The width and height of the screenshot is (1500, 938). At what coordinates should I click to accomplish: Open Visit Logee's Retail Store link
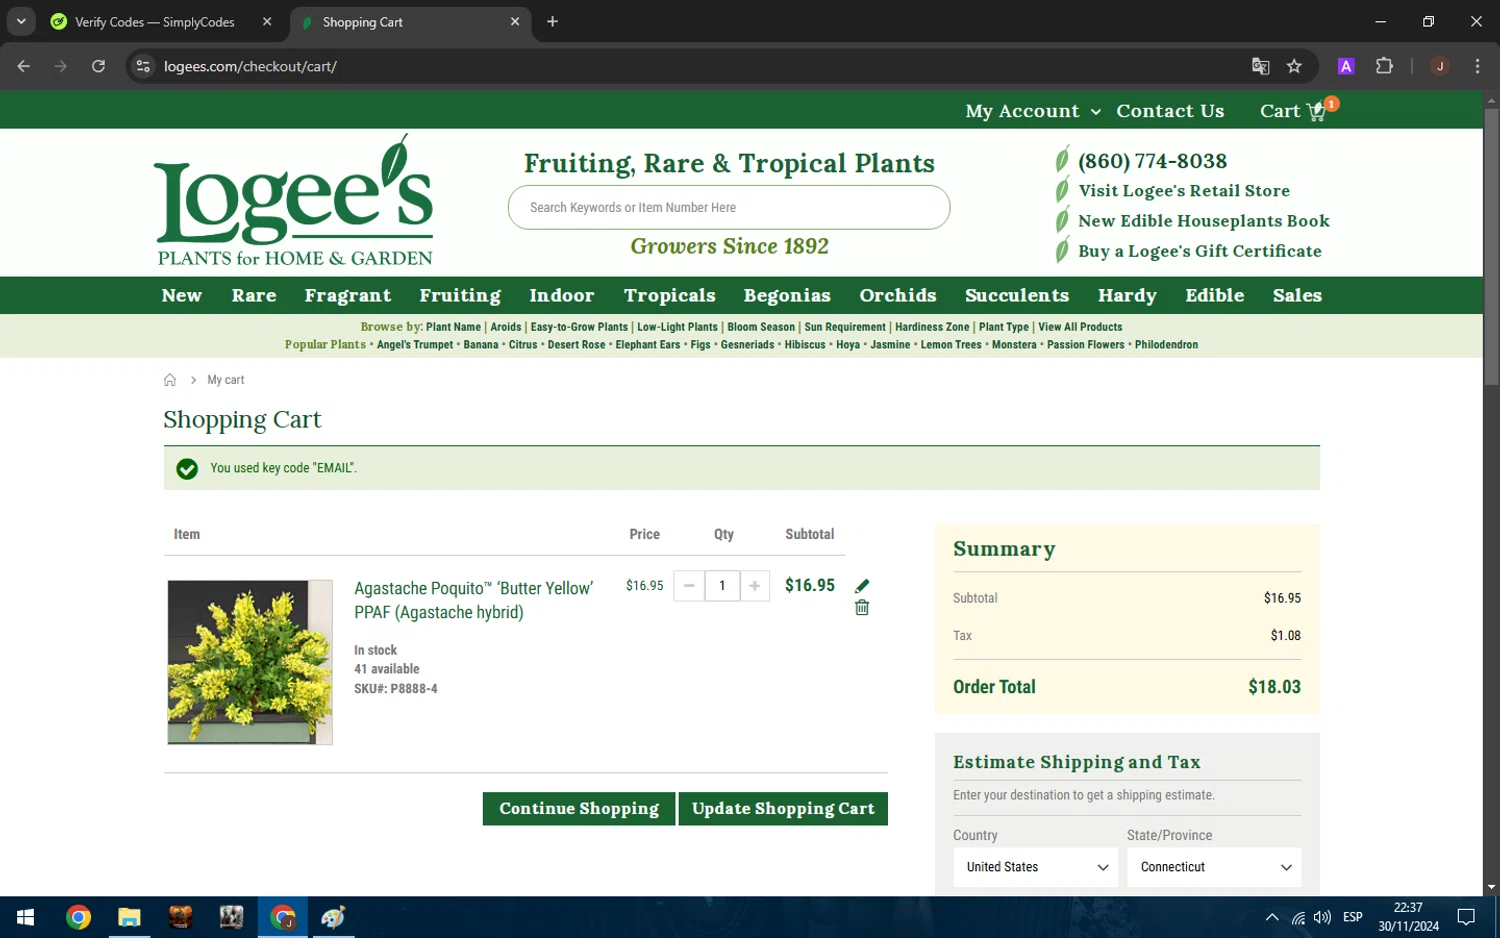pyautogui.click(x=1184, y=191)
